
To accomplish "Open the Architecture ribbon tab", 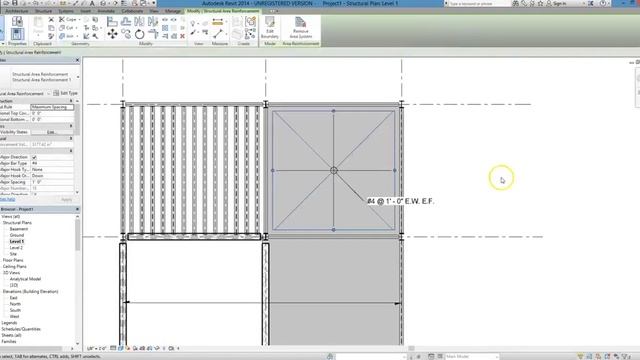I will (x=17, y=11).
